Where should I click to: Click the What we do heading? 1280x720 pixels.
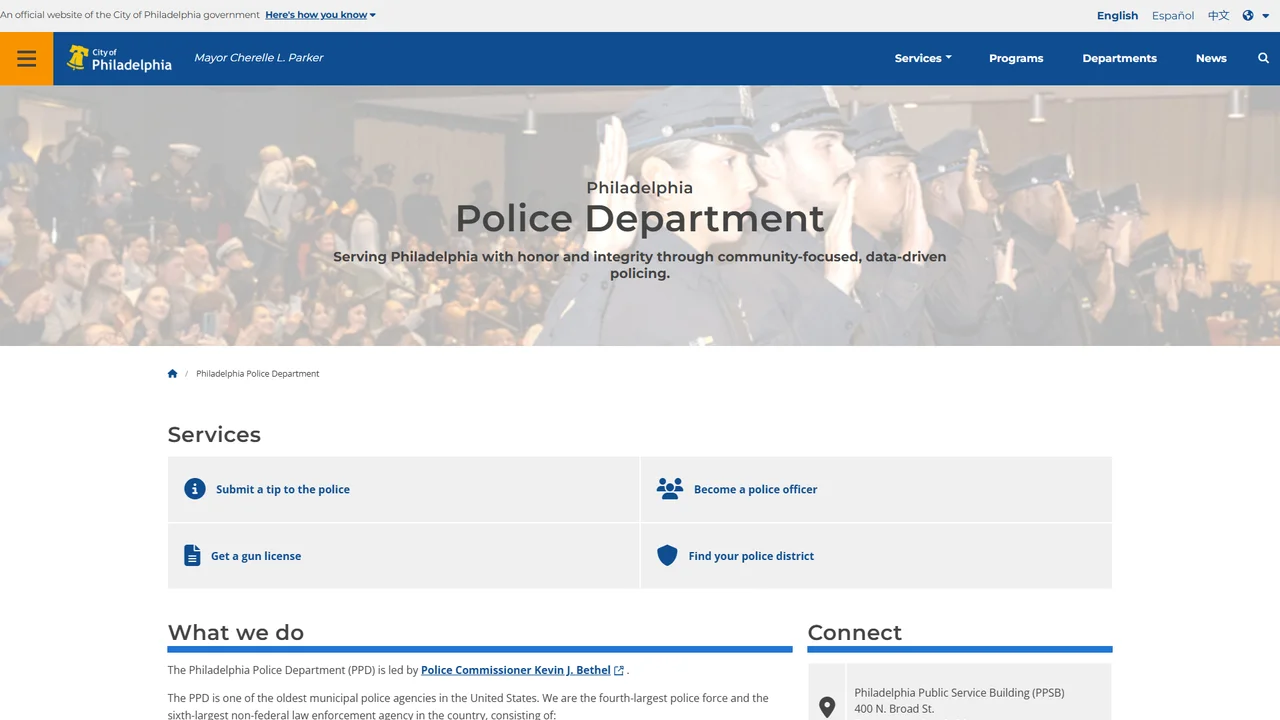pyautogui.click(x=236, y=632)
